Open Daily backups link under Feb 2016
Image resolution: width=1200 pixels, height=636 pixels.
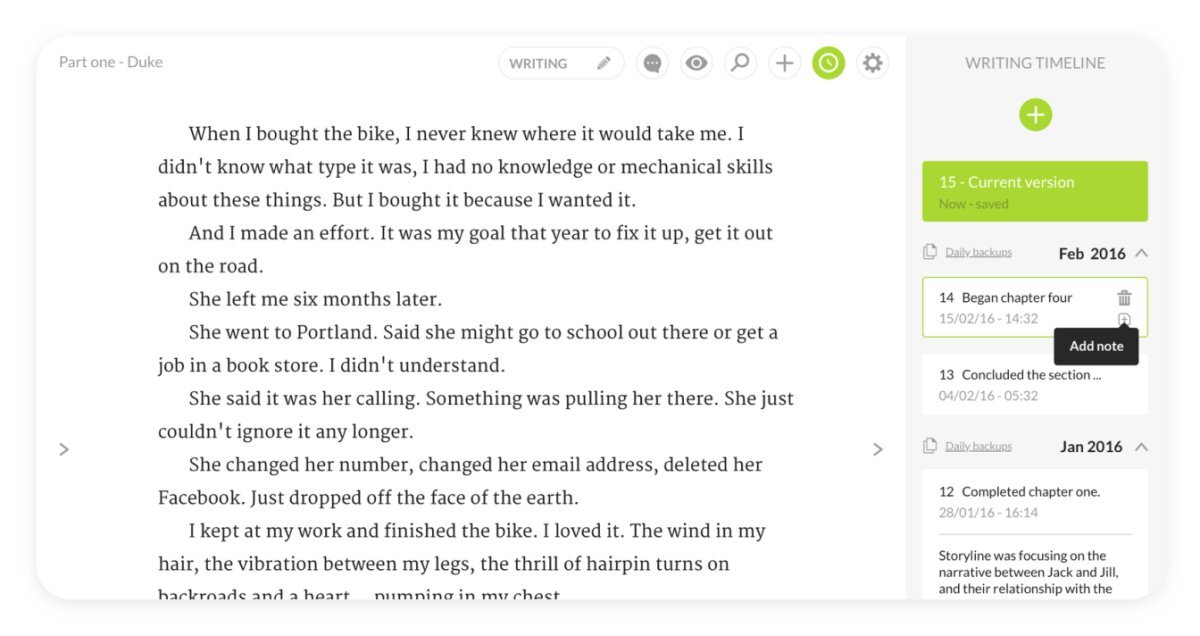tap(978, 252)
